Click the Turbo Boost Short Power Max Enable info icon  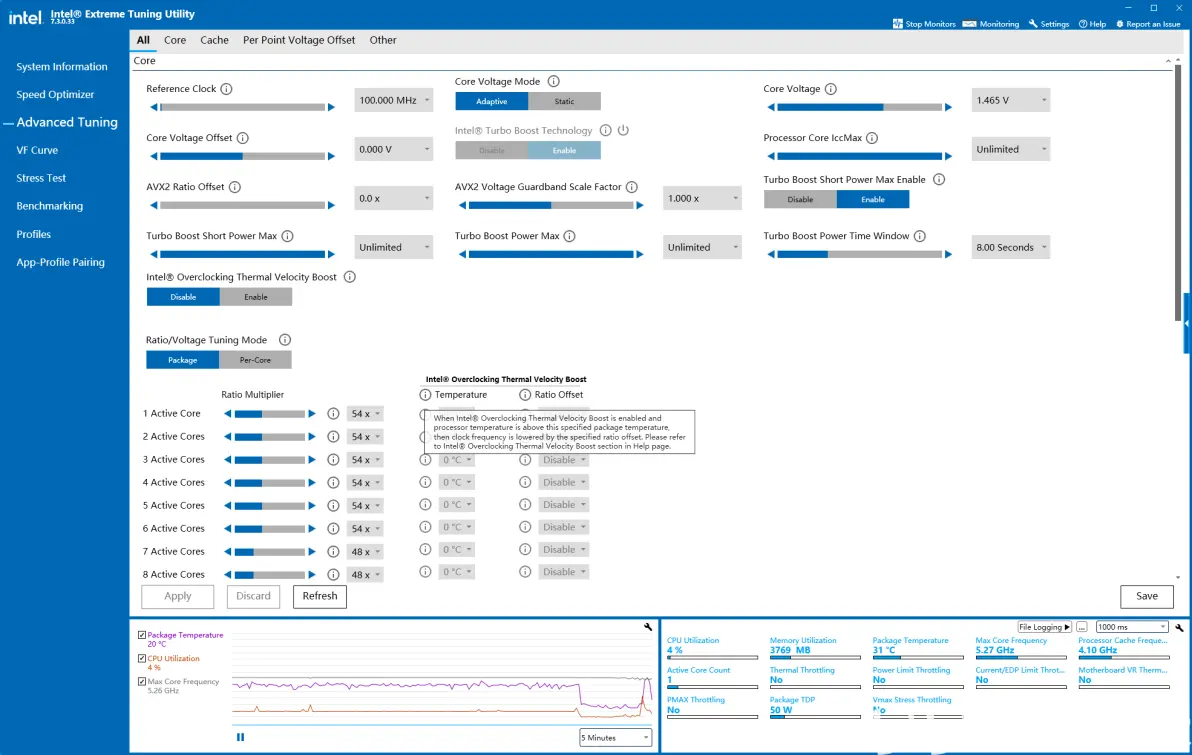pos(939,179)
